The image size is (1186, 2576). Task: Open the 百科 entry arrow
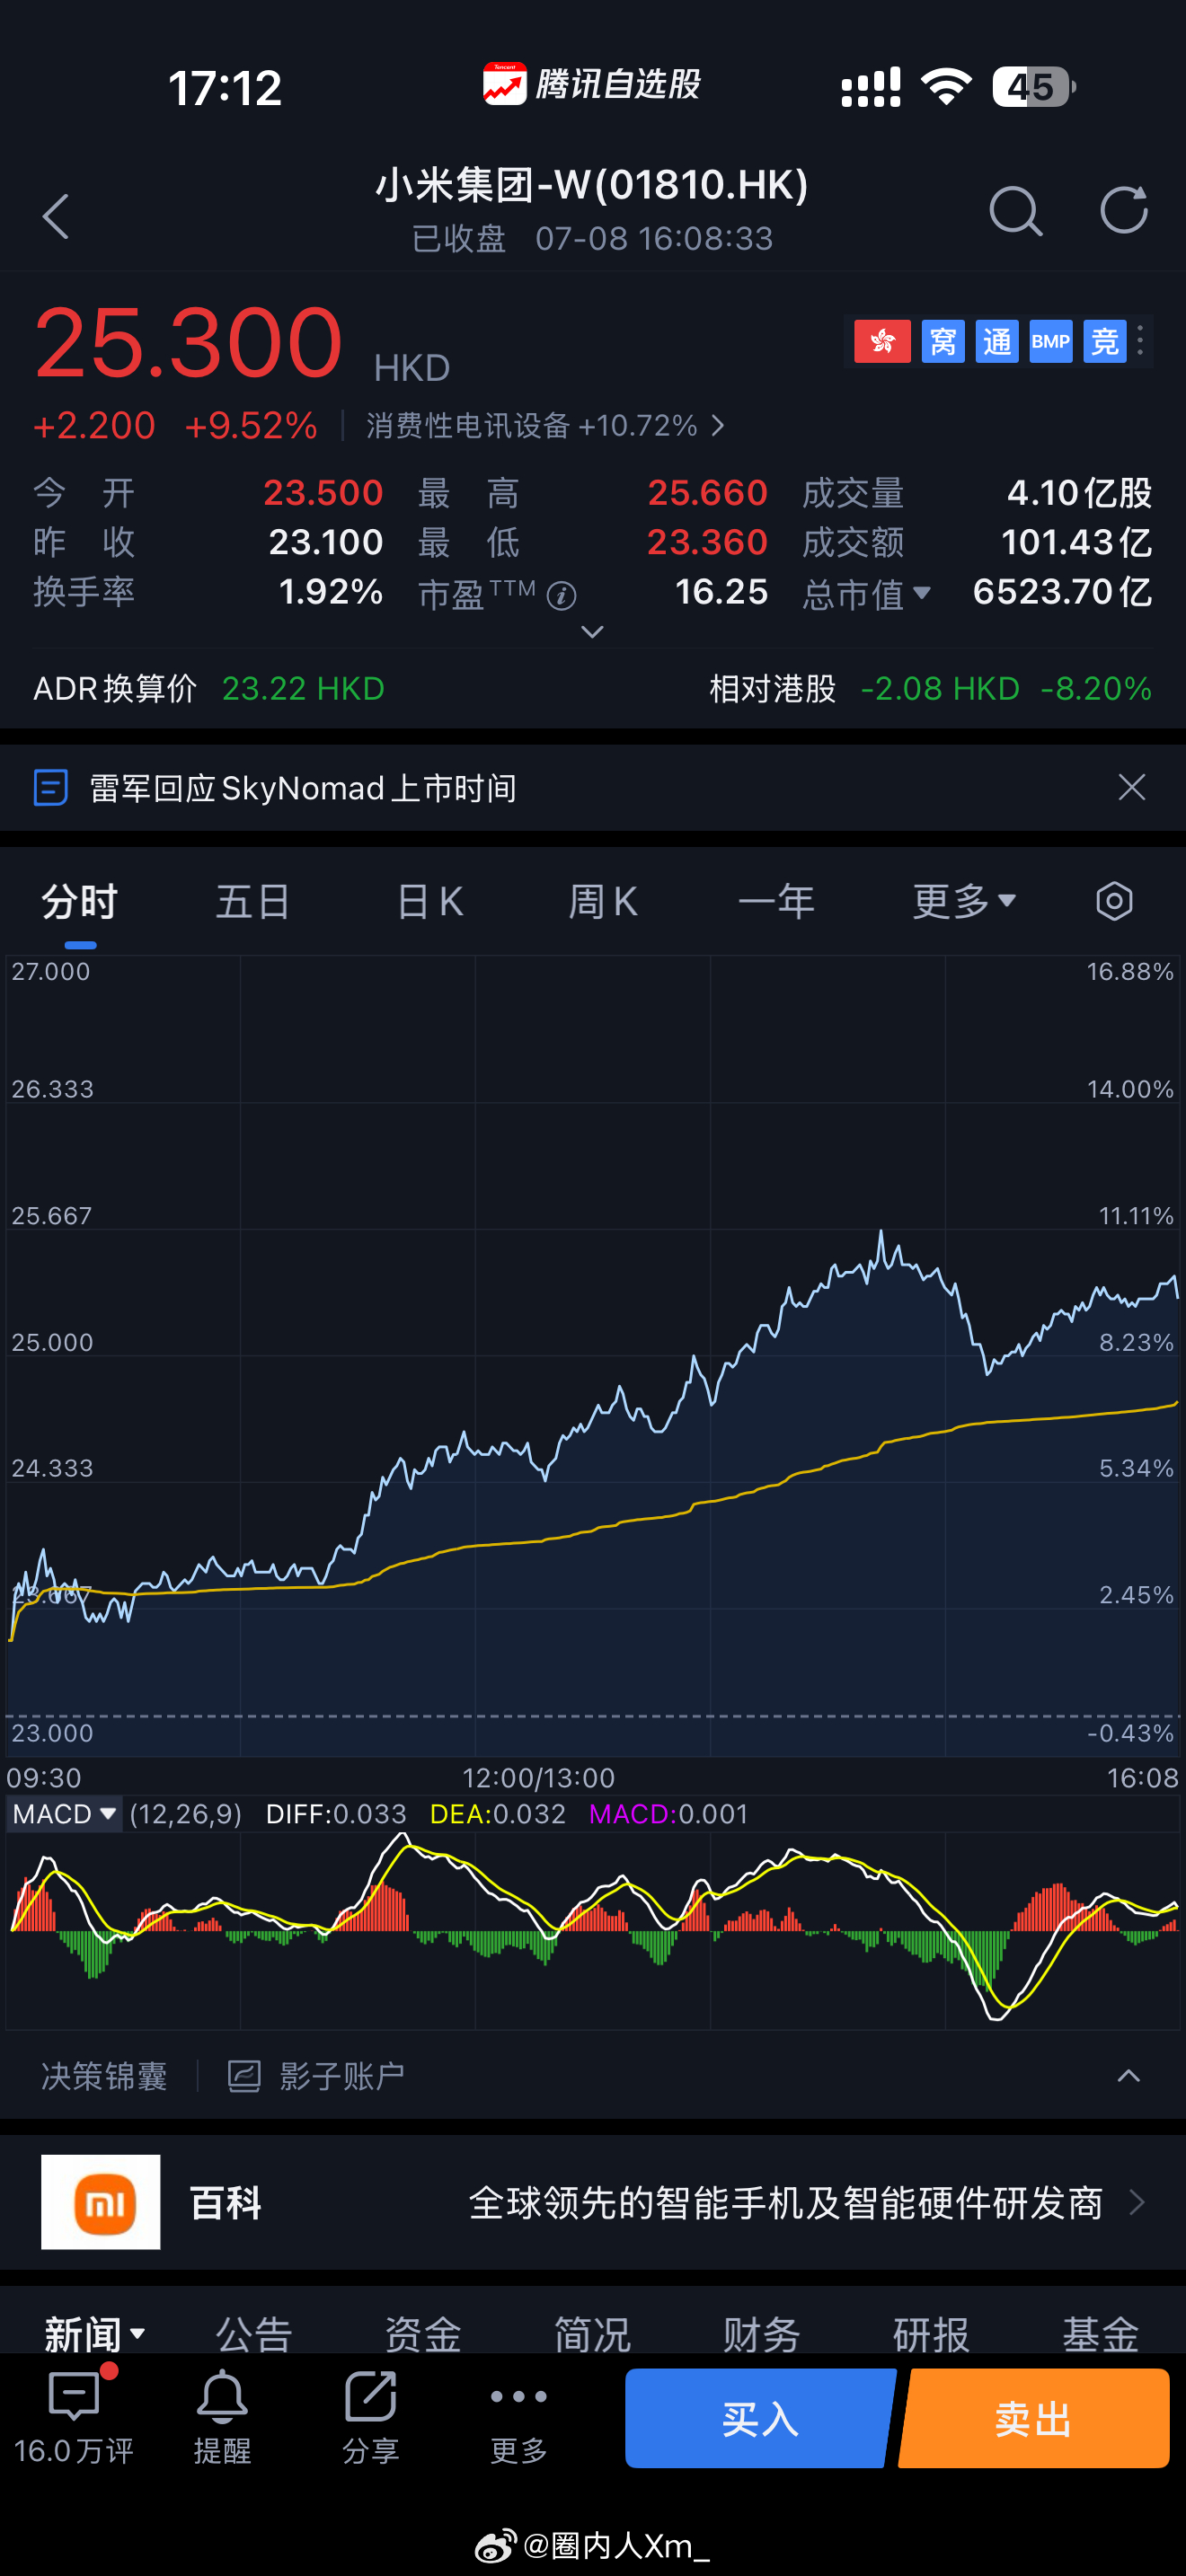tap(1137, 2202)
